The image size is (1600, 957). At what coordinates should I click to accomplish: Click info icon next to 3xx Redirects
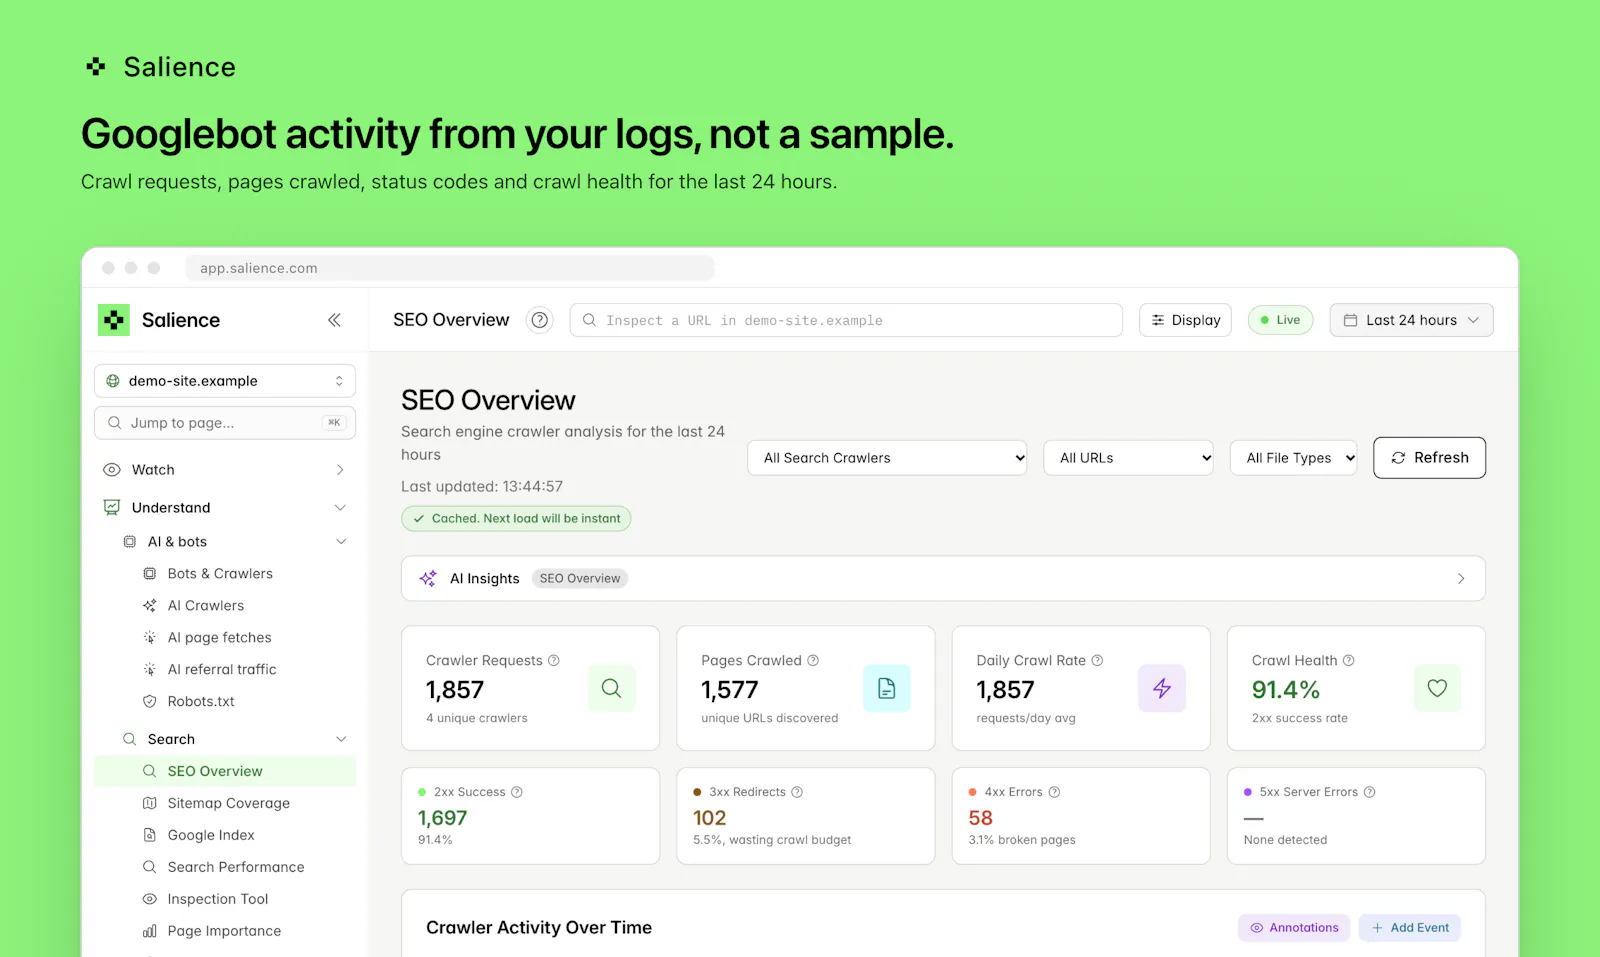797,792
